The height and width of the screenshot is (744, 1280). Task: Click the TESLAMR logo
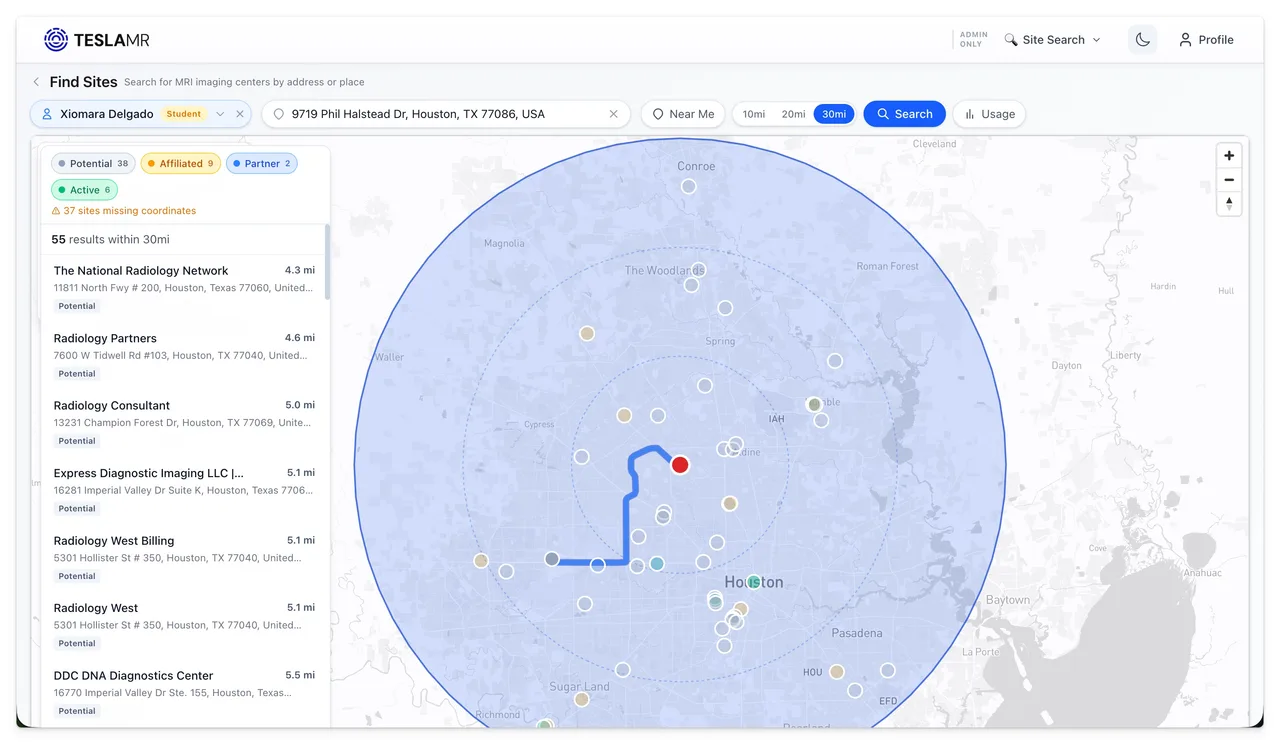coord(97,39)
